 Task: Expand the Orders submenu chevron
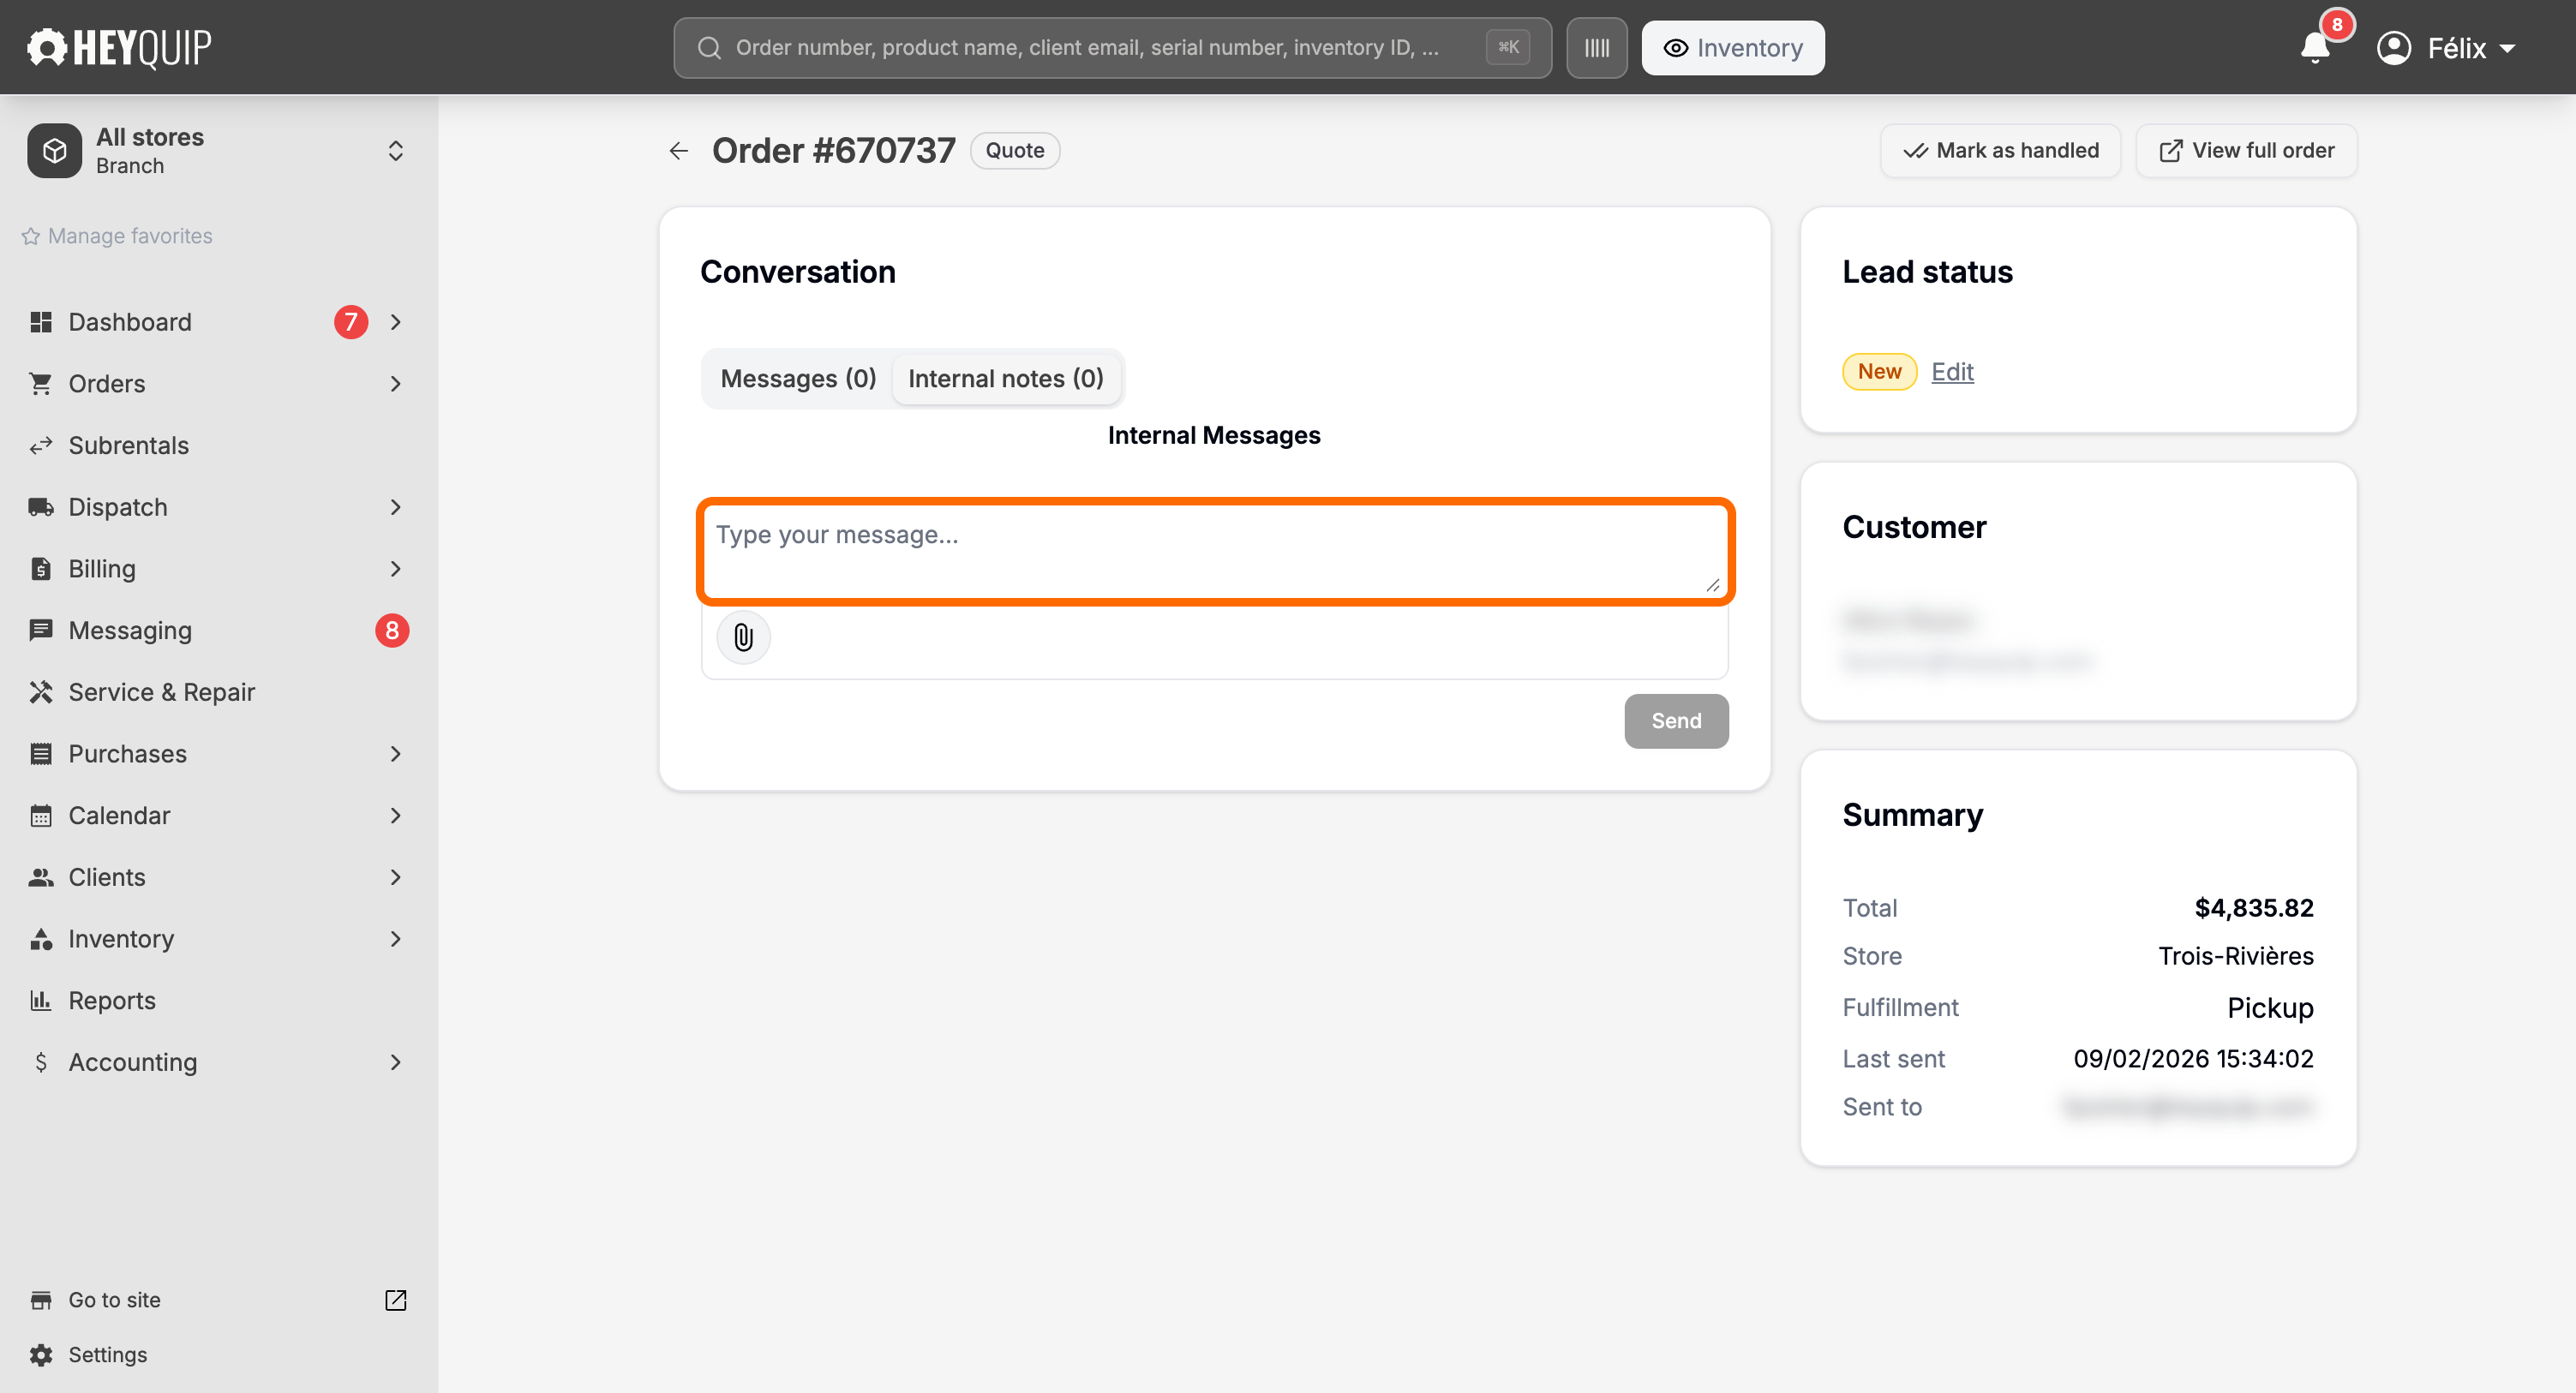click(395, 384)
